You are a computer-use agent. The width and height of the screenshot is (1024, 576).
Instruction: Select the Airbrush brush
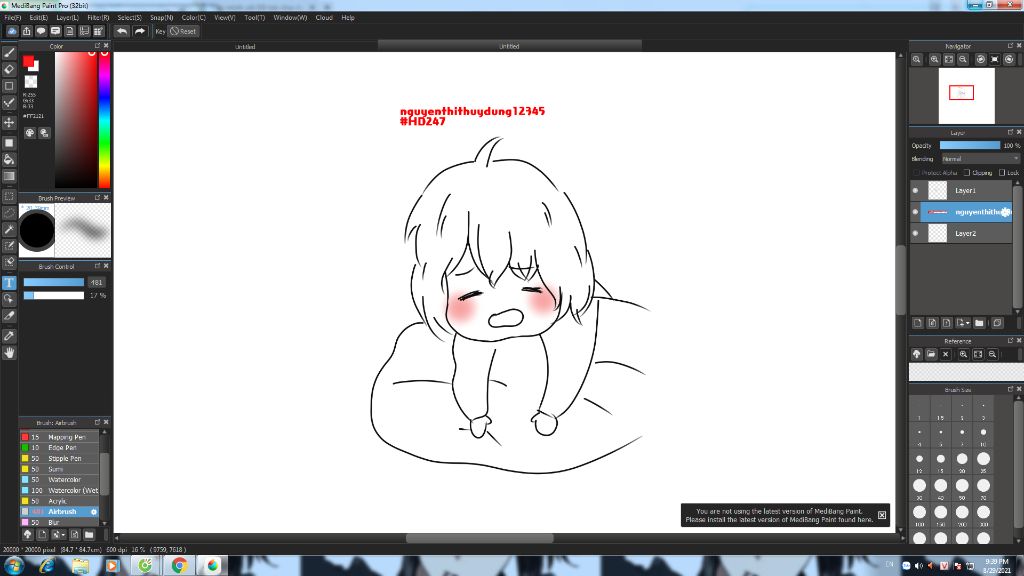[59, 512]
